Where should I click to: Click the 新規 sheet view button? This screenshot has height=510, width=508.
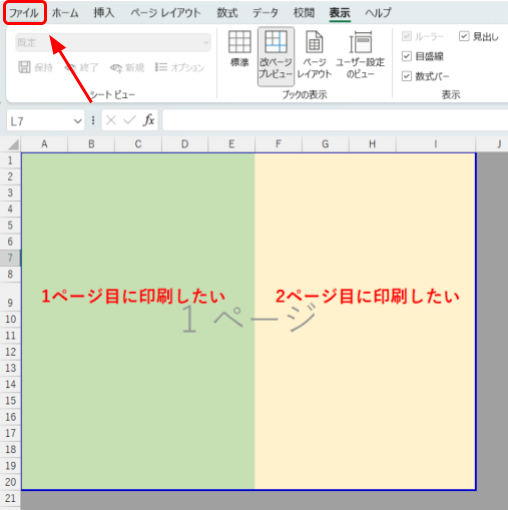point(127,68)
